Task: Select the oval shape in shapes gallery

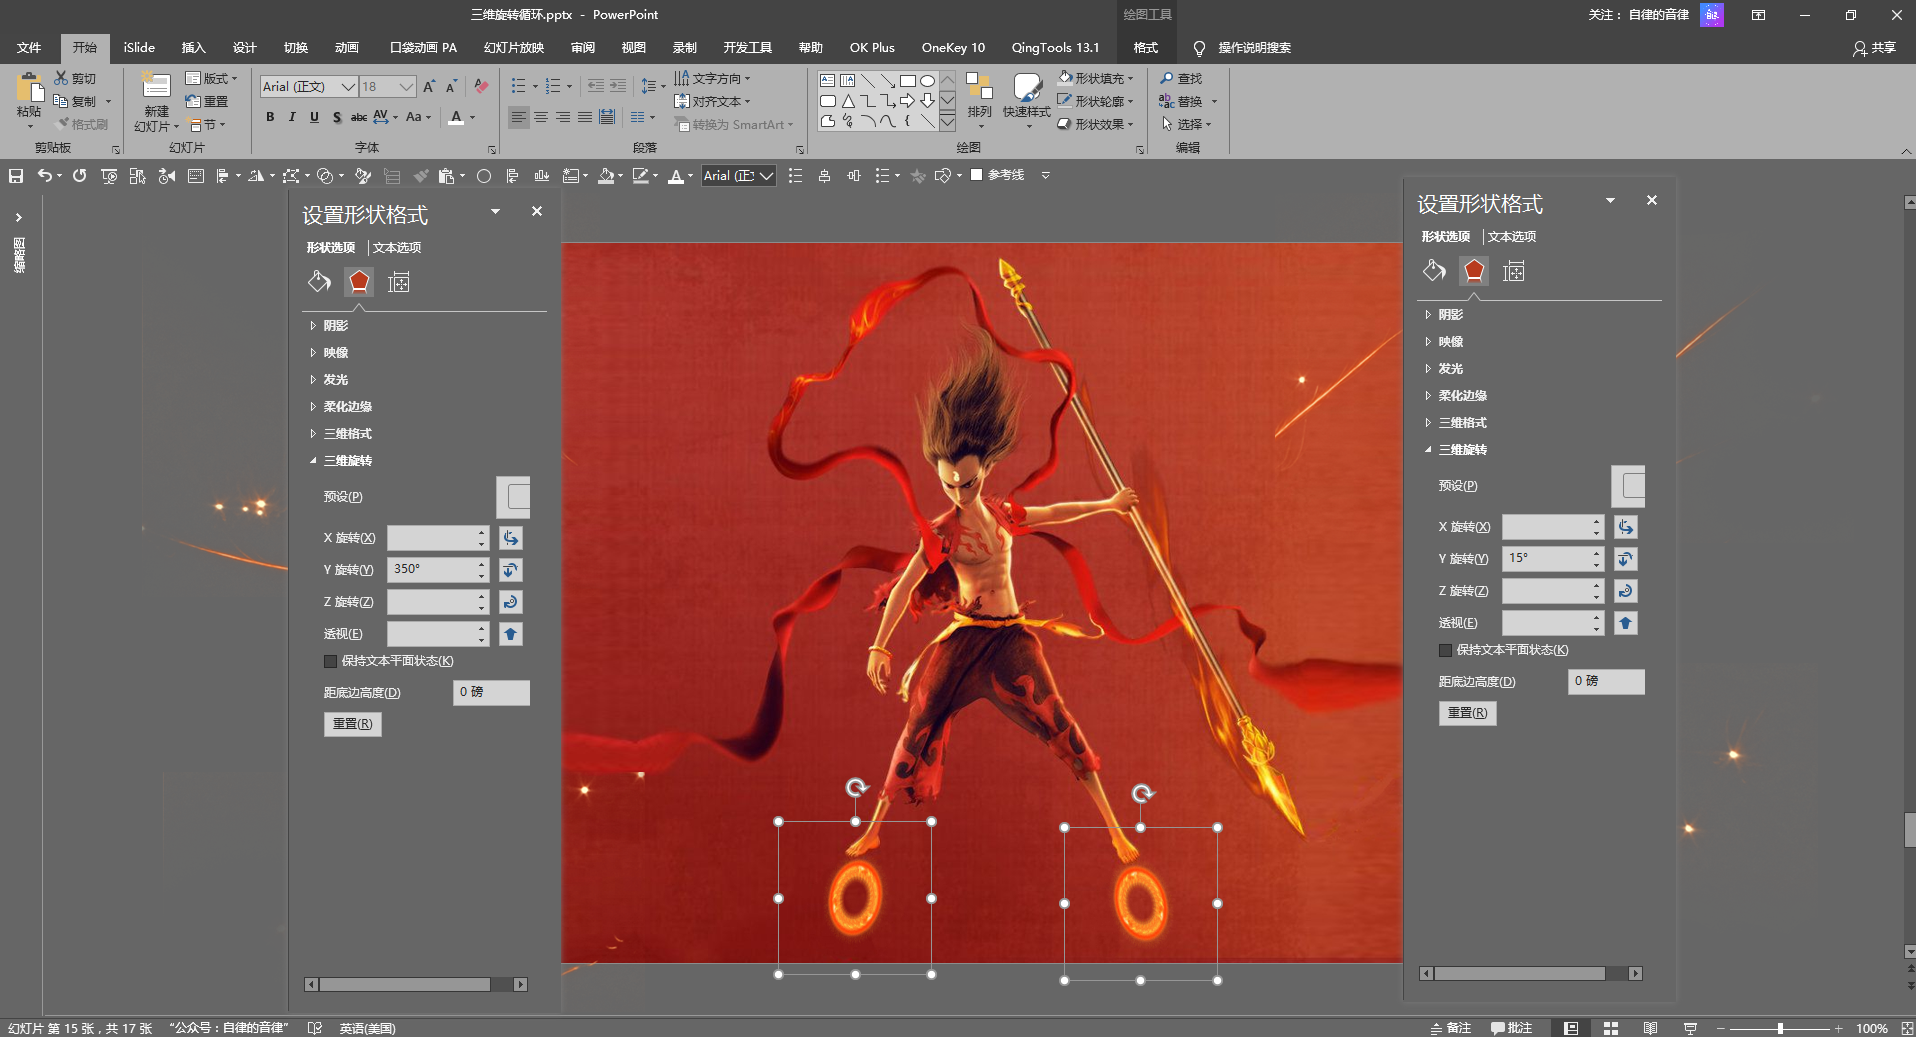Action: [928, 81]
